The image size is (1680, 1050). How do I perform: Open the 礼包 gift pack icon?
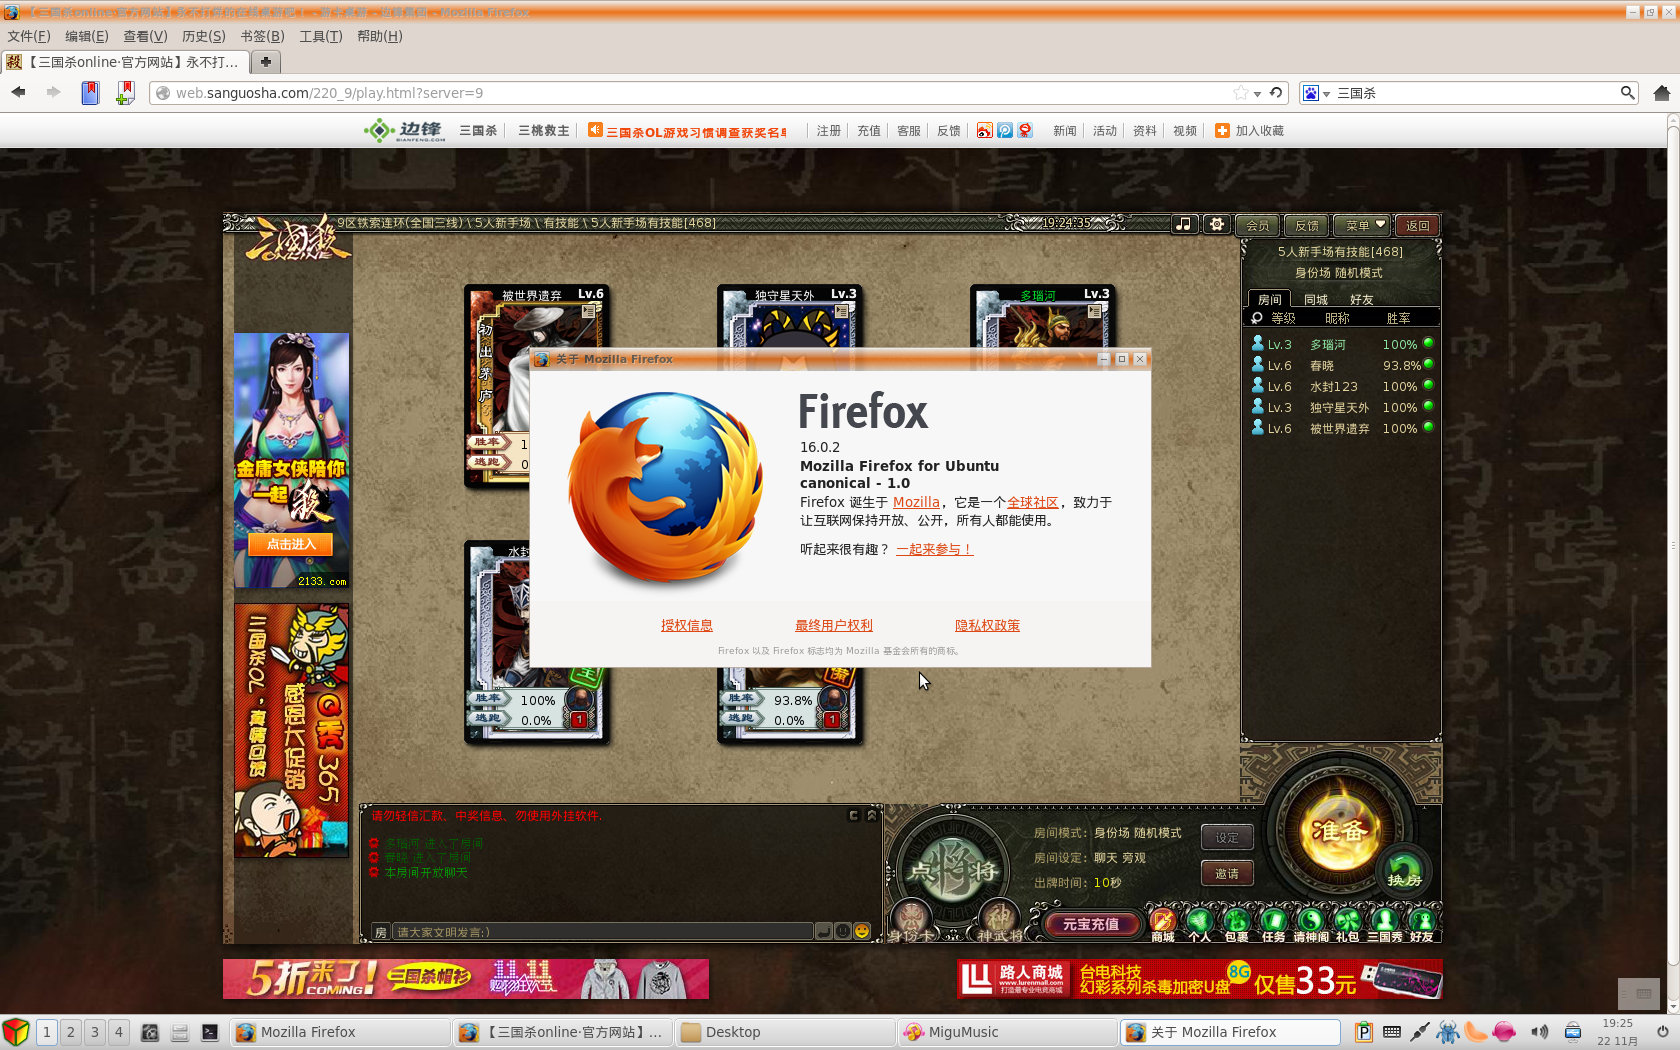pyautogui.click(x=1347, y=924)
